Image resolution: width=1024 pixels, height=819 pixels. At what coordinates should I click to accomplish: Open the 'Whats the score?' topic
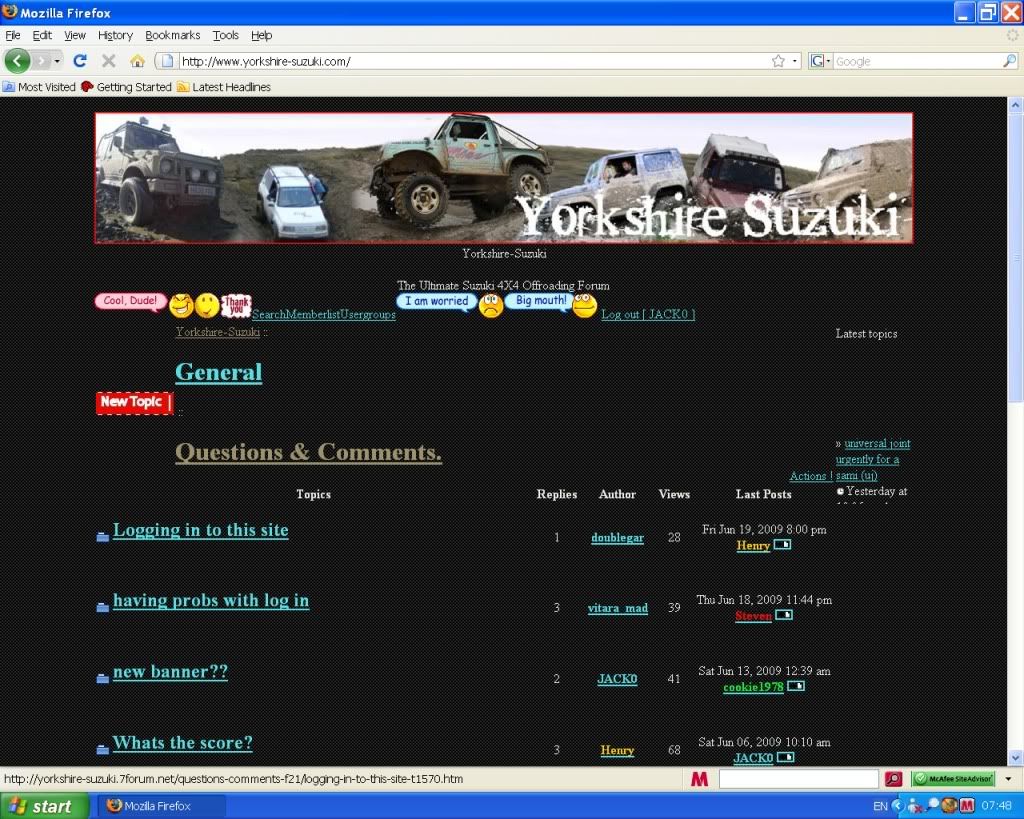182,743
